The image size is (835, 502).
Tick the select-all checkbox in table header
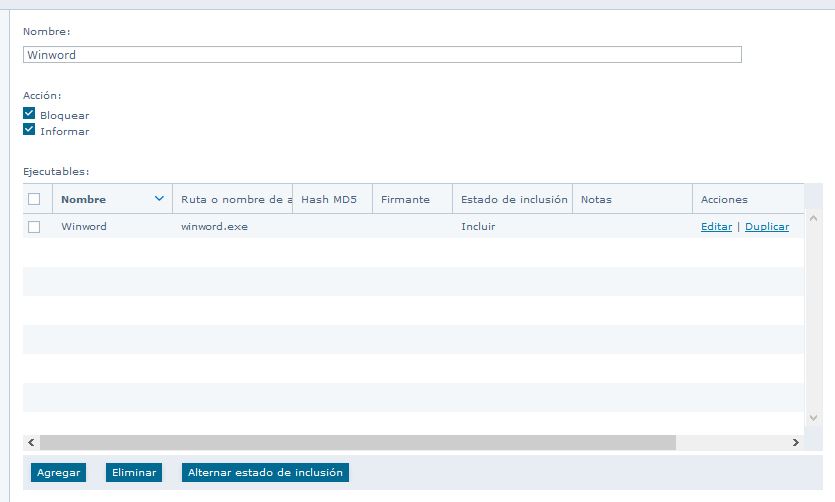[34, 199]
